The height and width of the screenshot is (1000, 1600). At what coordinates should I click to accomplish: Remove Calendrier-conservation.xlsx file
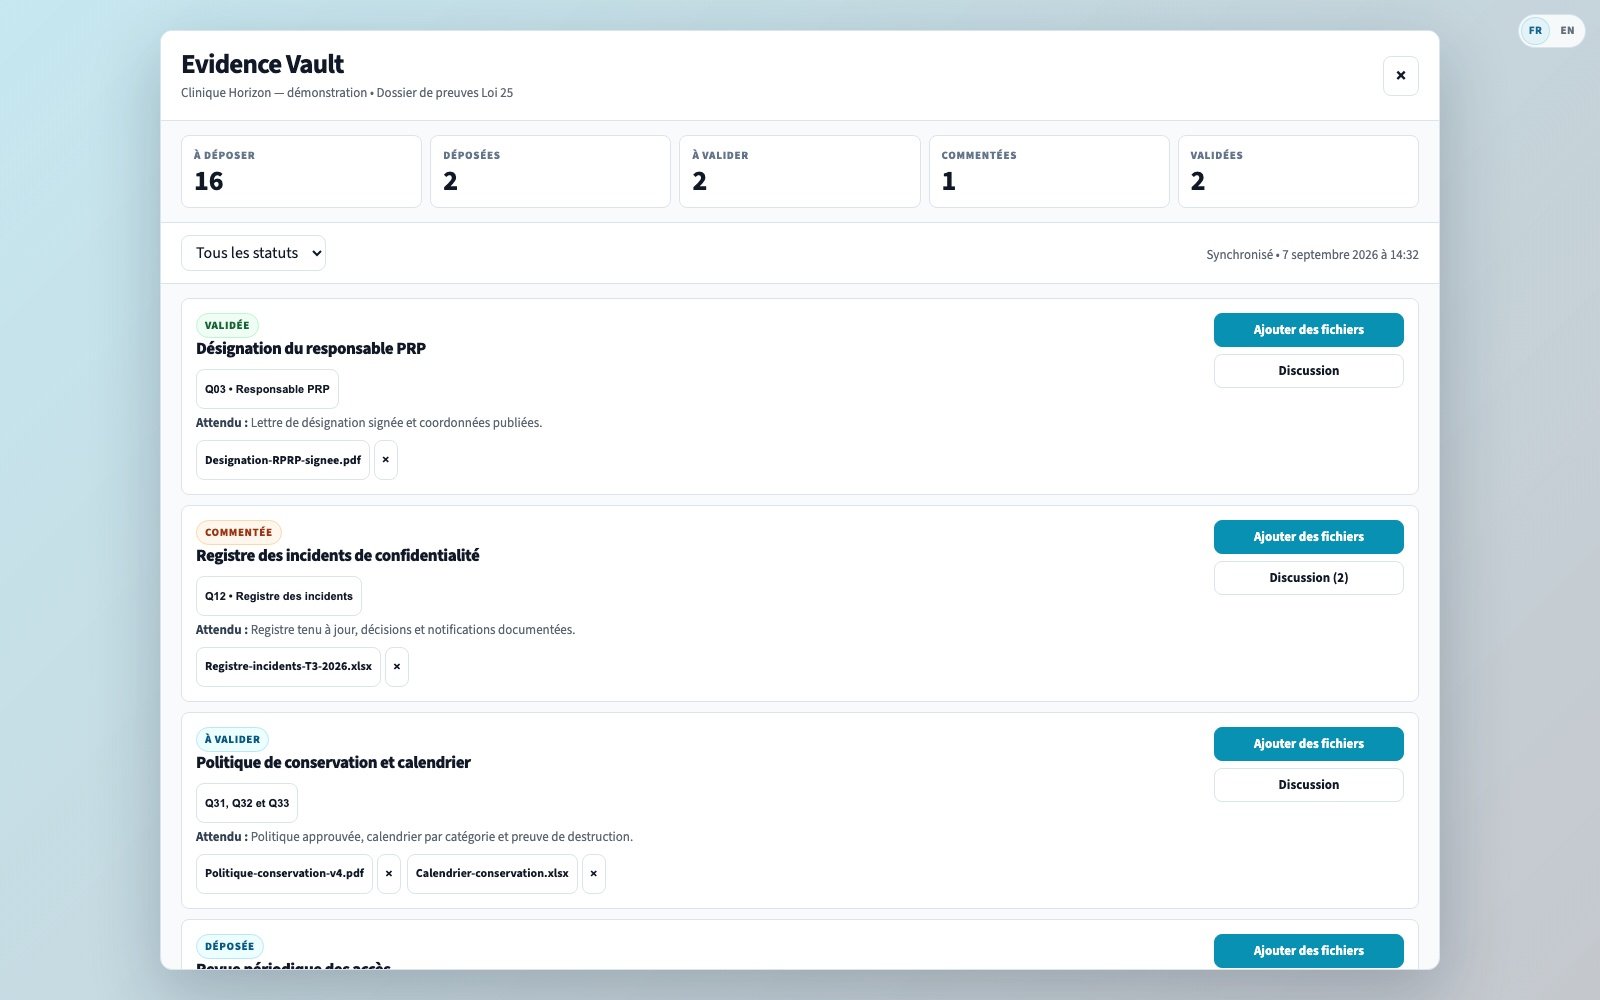[594, 874]
